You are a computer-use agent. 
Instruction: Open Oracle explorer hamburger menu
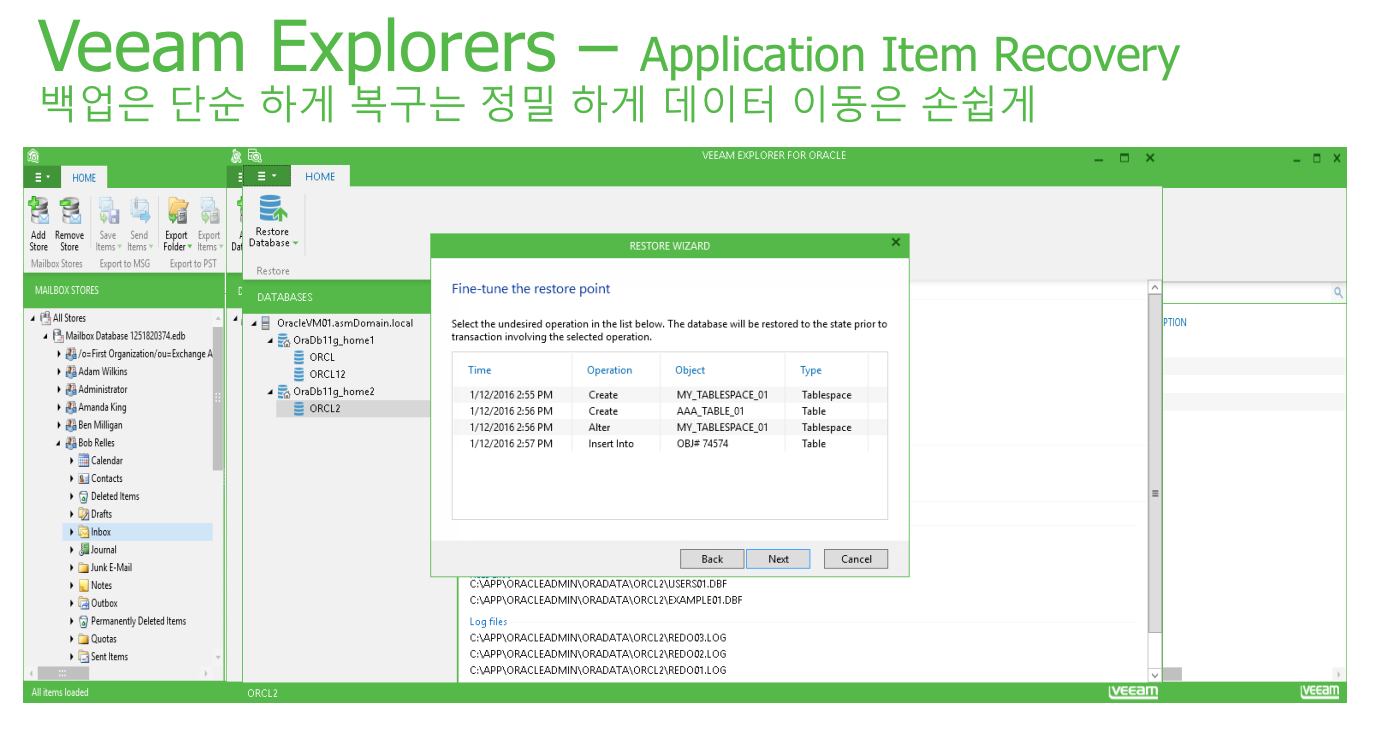point(267,176)
